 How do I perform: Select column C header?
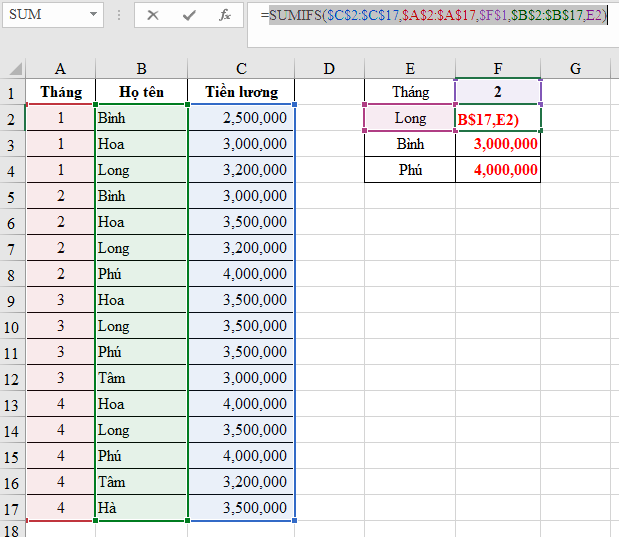pyautogui.click(x=241, y=68)
